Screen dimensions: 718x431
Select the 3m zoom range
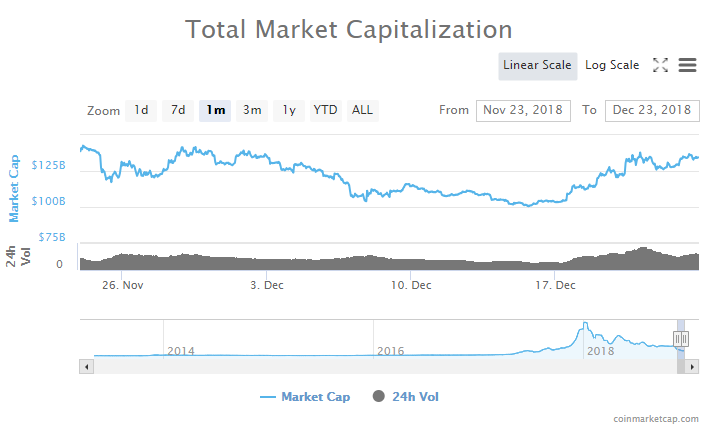(252, 110)
